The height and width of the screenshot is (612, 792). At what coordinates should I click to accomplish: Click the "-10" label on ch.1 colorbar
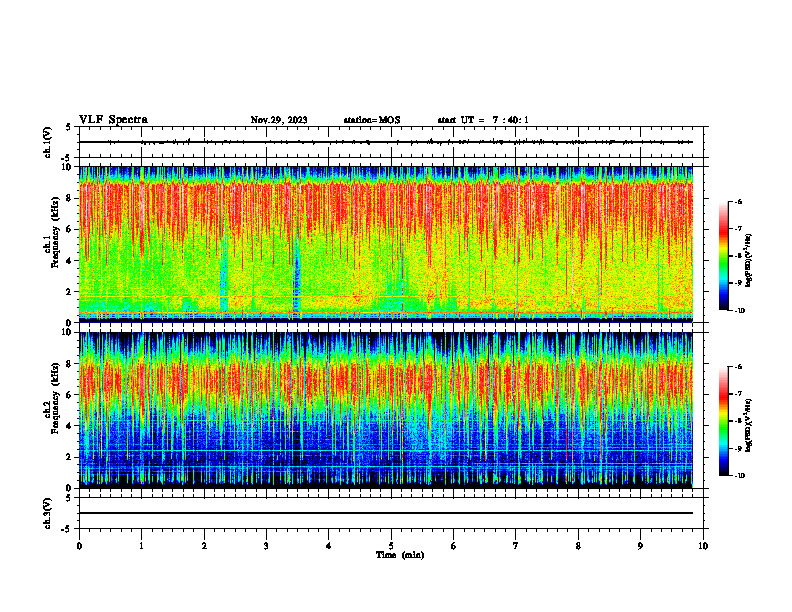point(739,310)
